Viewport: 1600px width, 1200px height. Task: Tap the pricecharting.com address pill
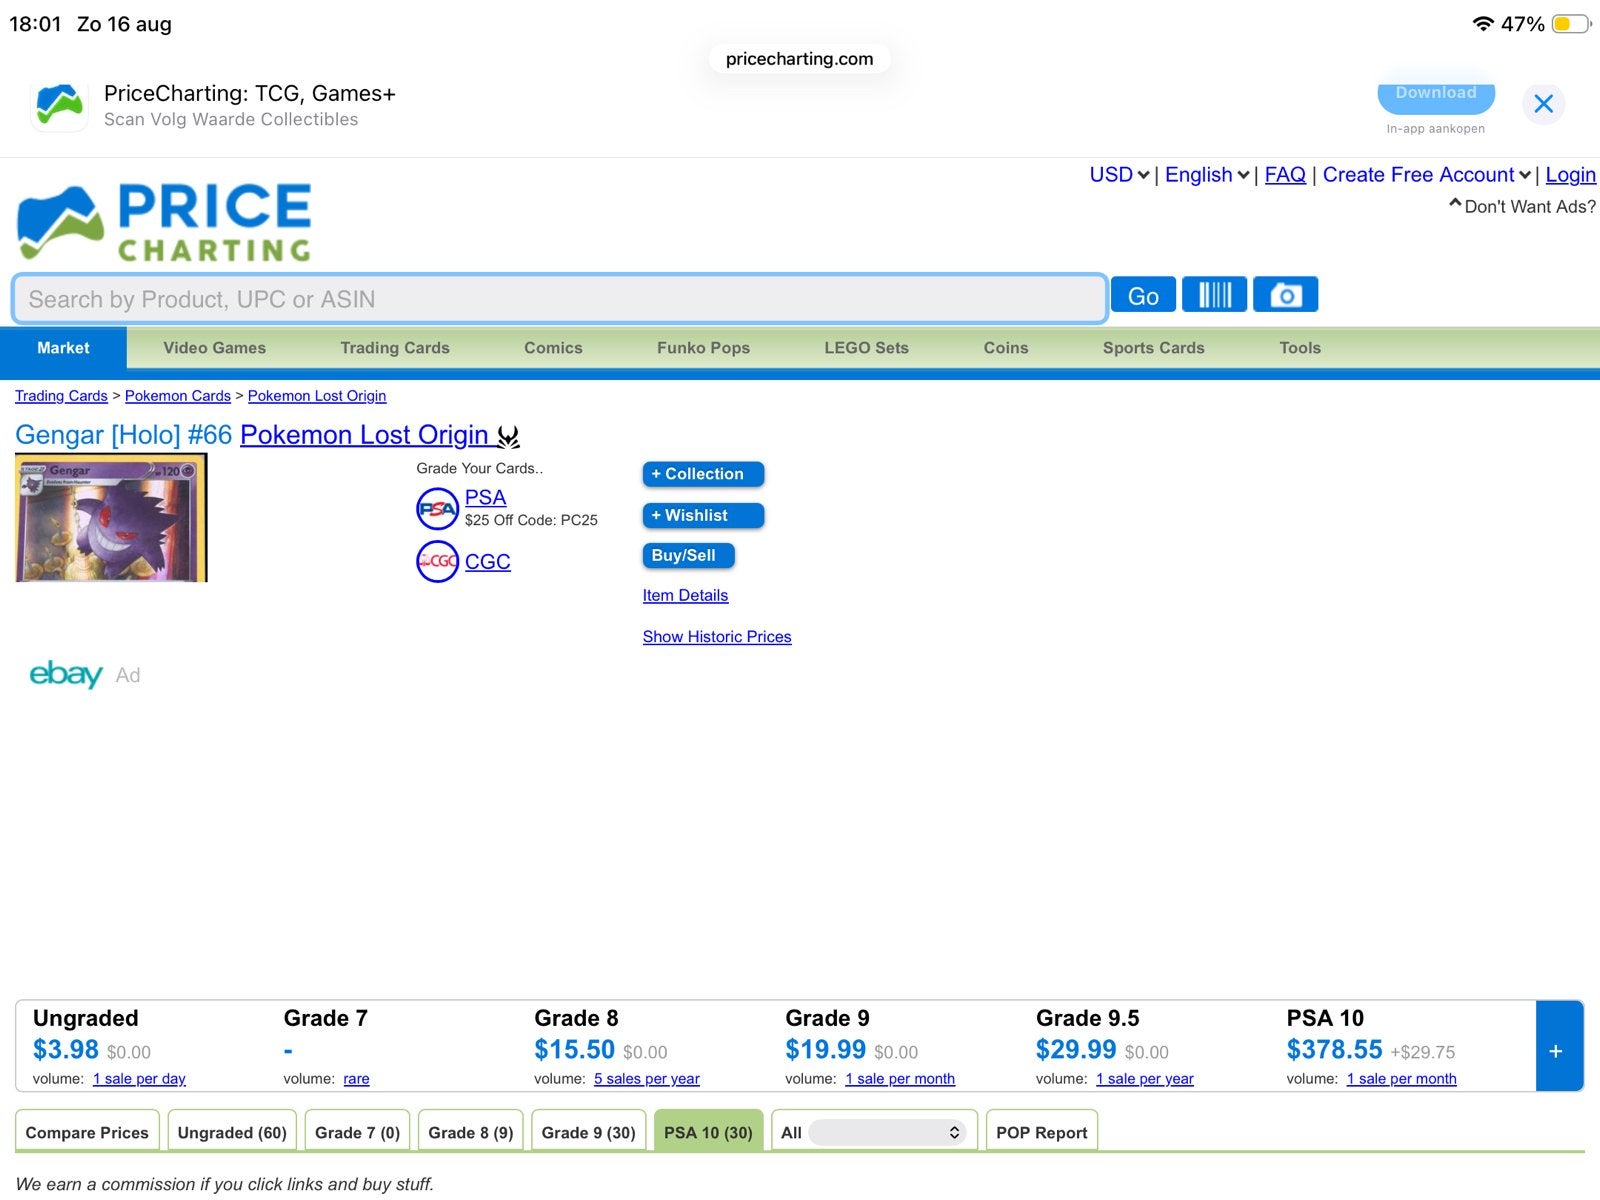point(799,59)
